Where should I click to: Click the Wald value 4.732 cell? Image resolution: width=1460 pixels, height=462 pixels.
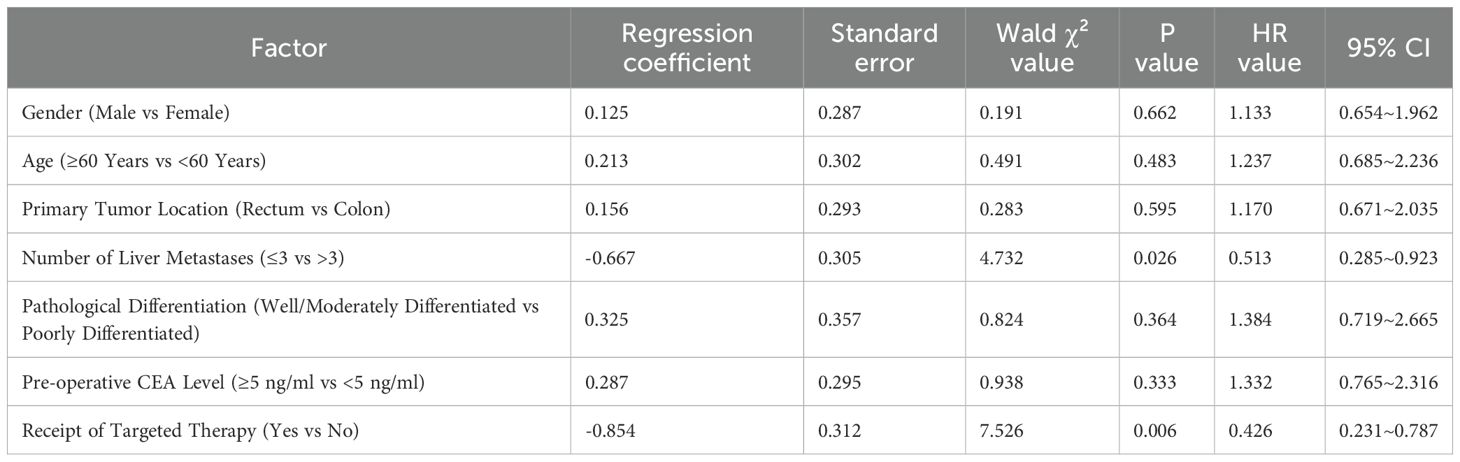point(1041,257)
